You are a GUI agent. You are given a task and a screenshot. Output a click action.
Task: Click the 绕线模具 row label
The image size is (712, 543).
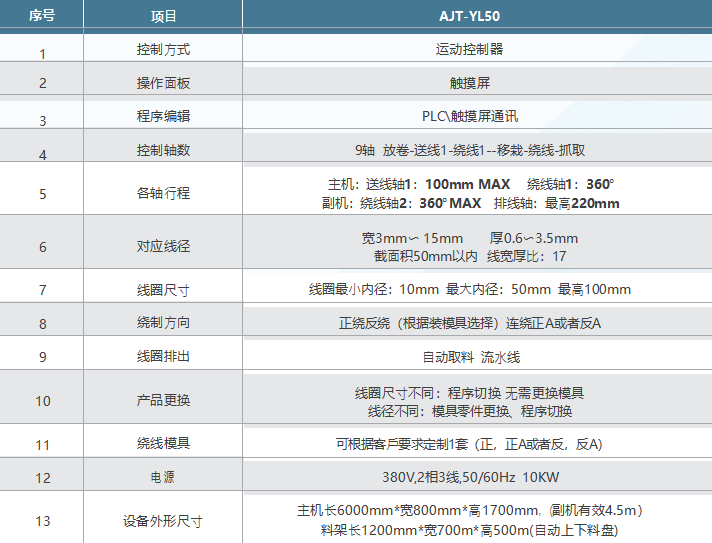coord(163,443)
